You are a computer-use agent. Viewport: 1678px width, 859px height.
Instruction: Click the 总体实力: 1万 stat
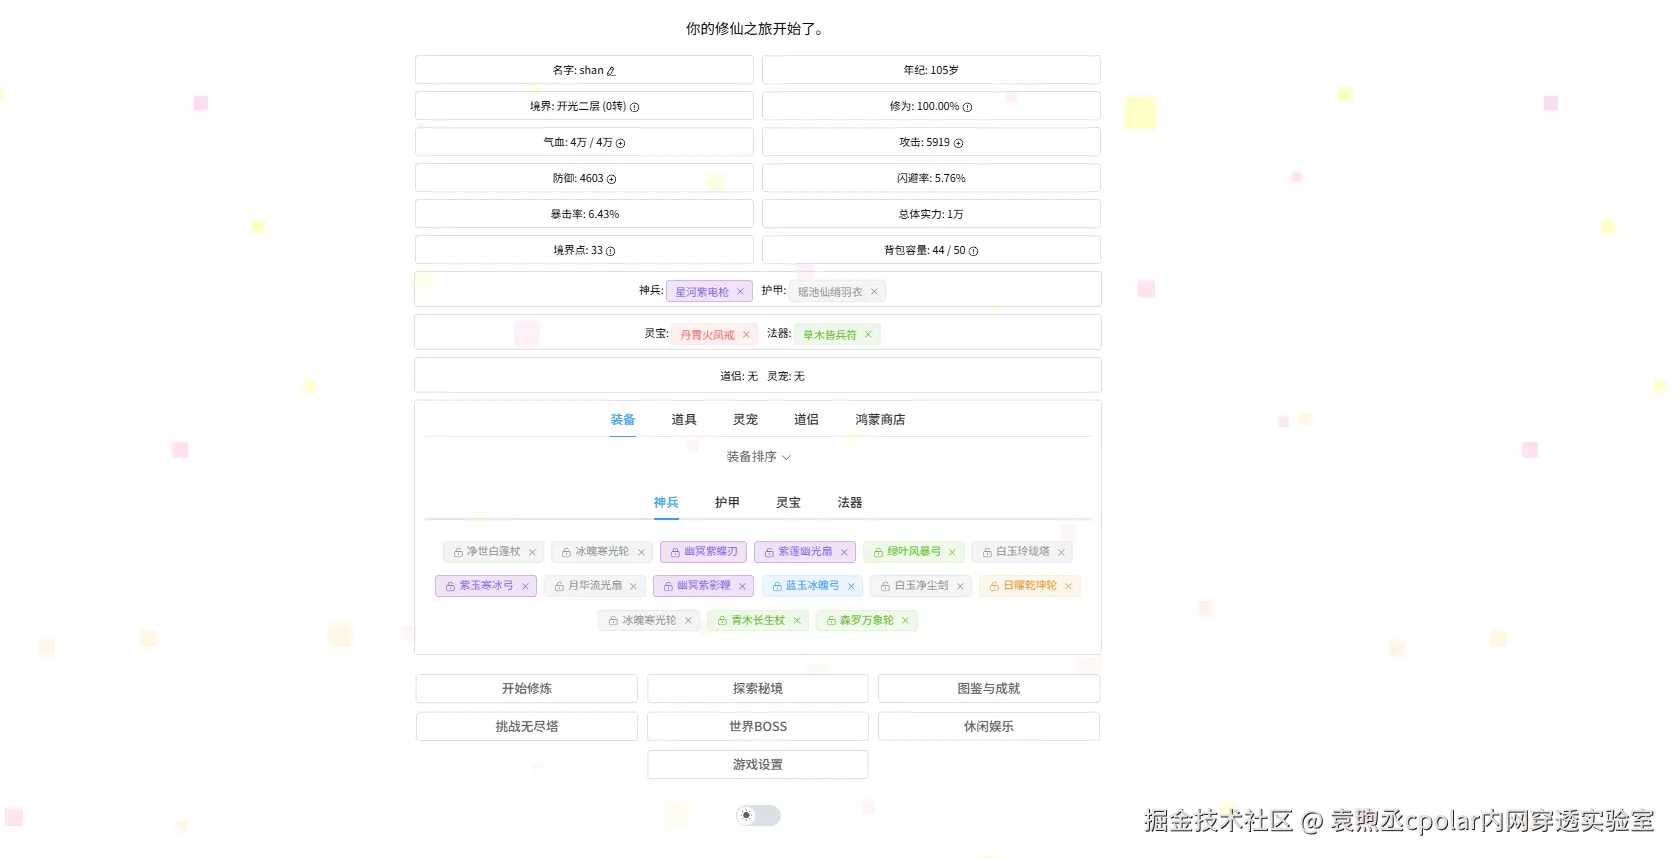click(x=931, y=214)
